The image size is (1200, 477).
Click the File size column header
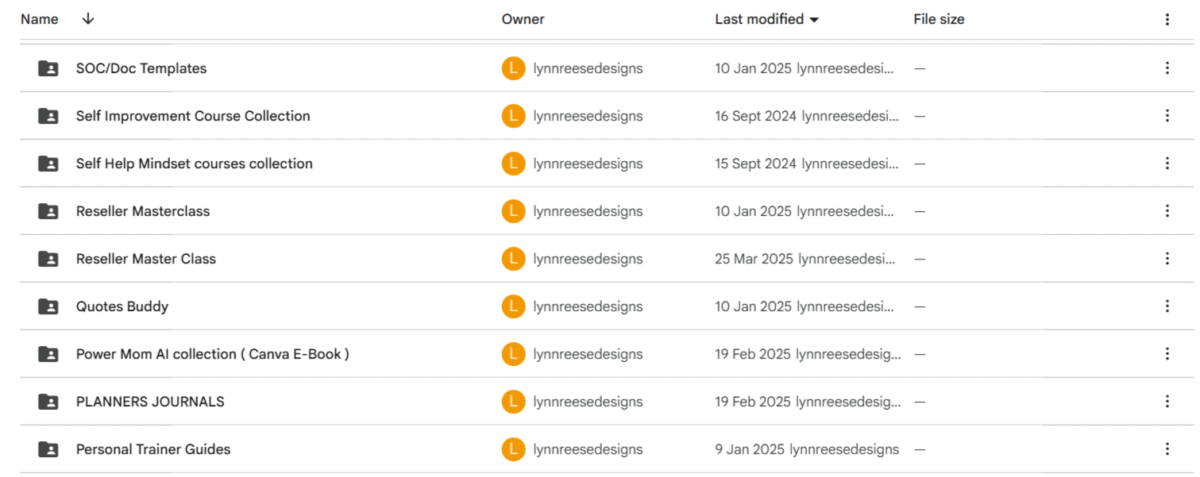point(939,19)
